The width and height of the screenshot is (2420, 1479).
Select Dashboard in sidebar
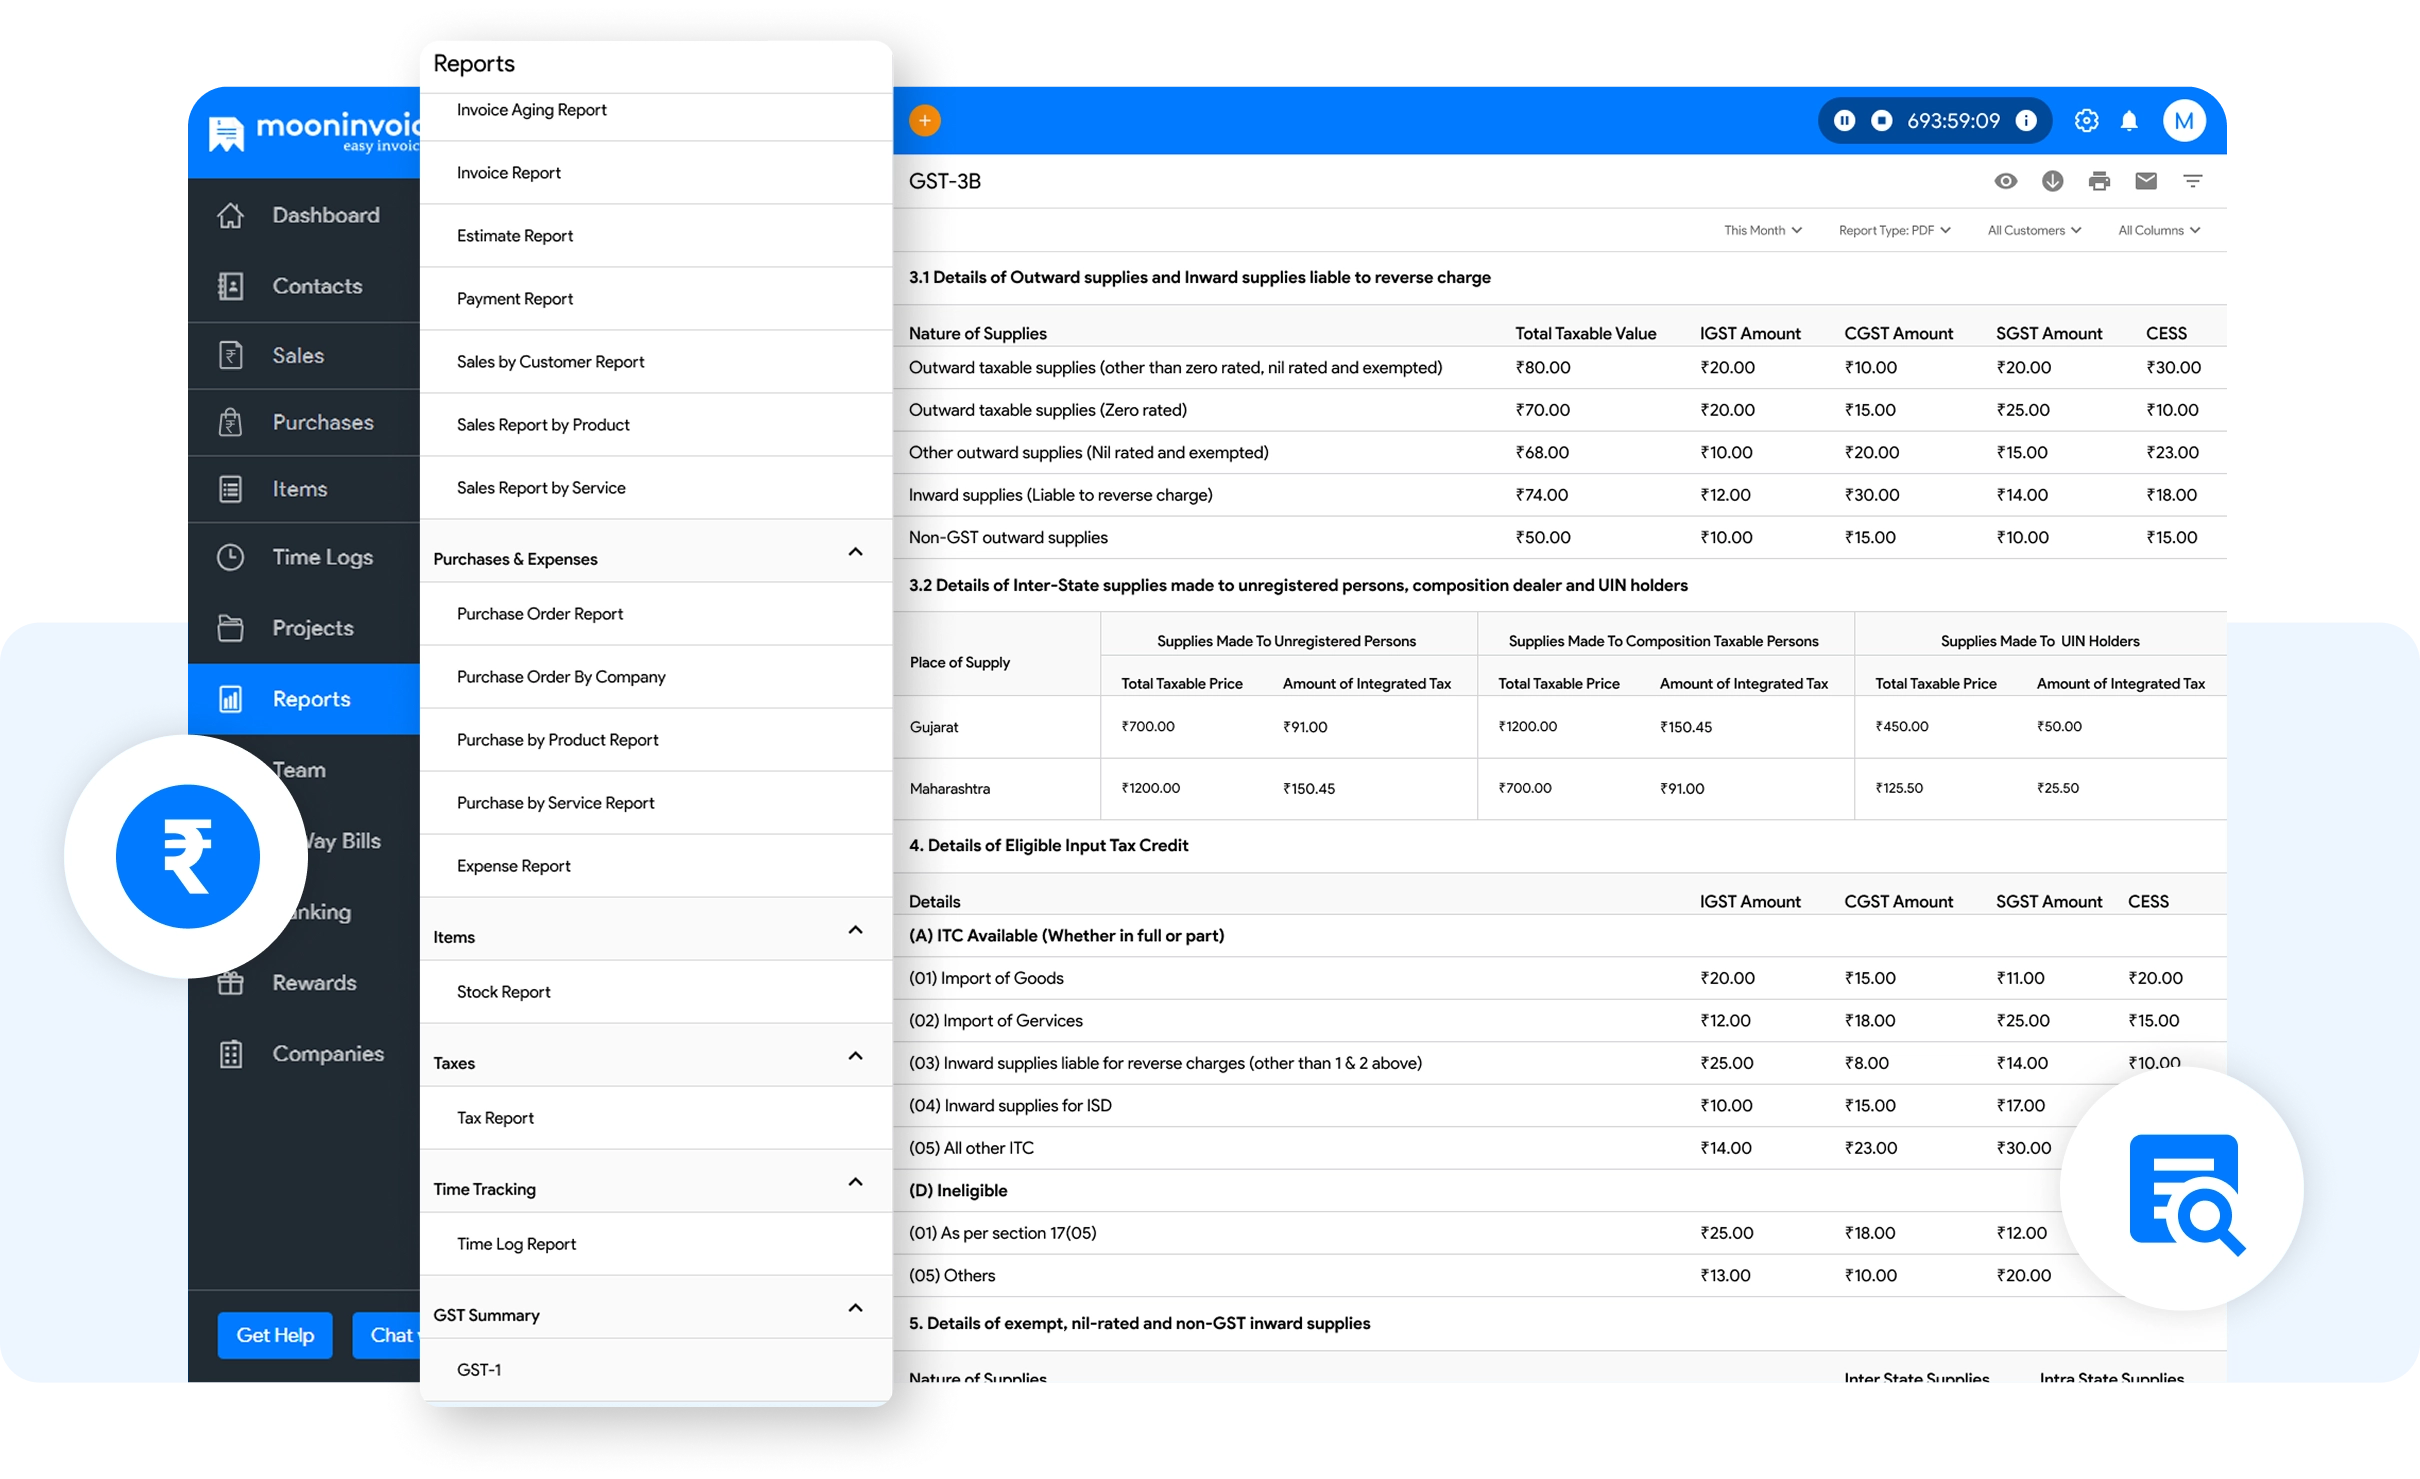point(325,215)
